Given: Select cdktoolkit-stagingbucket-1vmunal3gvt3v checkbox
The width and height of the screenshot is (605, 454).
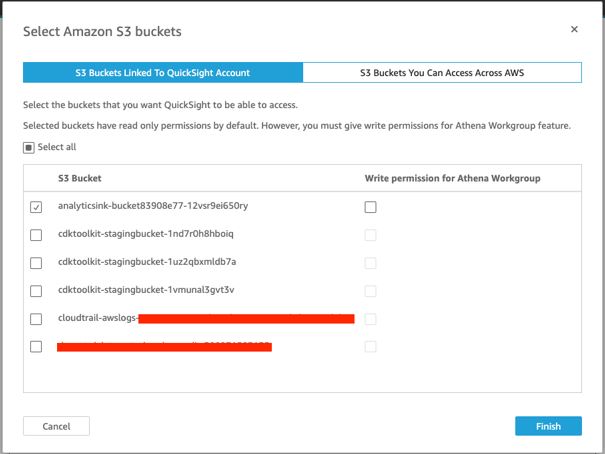Looking at the screenshot, I should pos(36,291).
